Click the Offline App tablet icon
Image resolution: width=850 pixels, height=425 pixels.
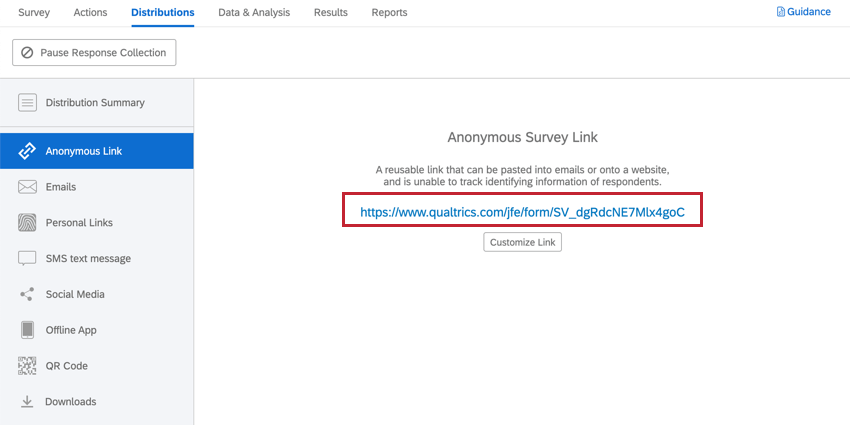point(27,330)
